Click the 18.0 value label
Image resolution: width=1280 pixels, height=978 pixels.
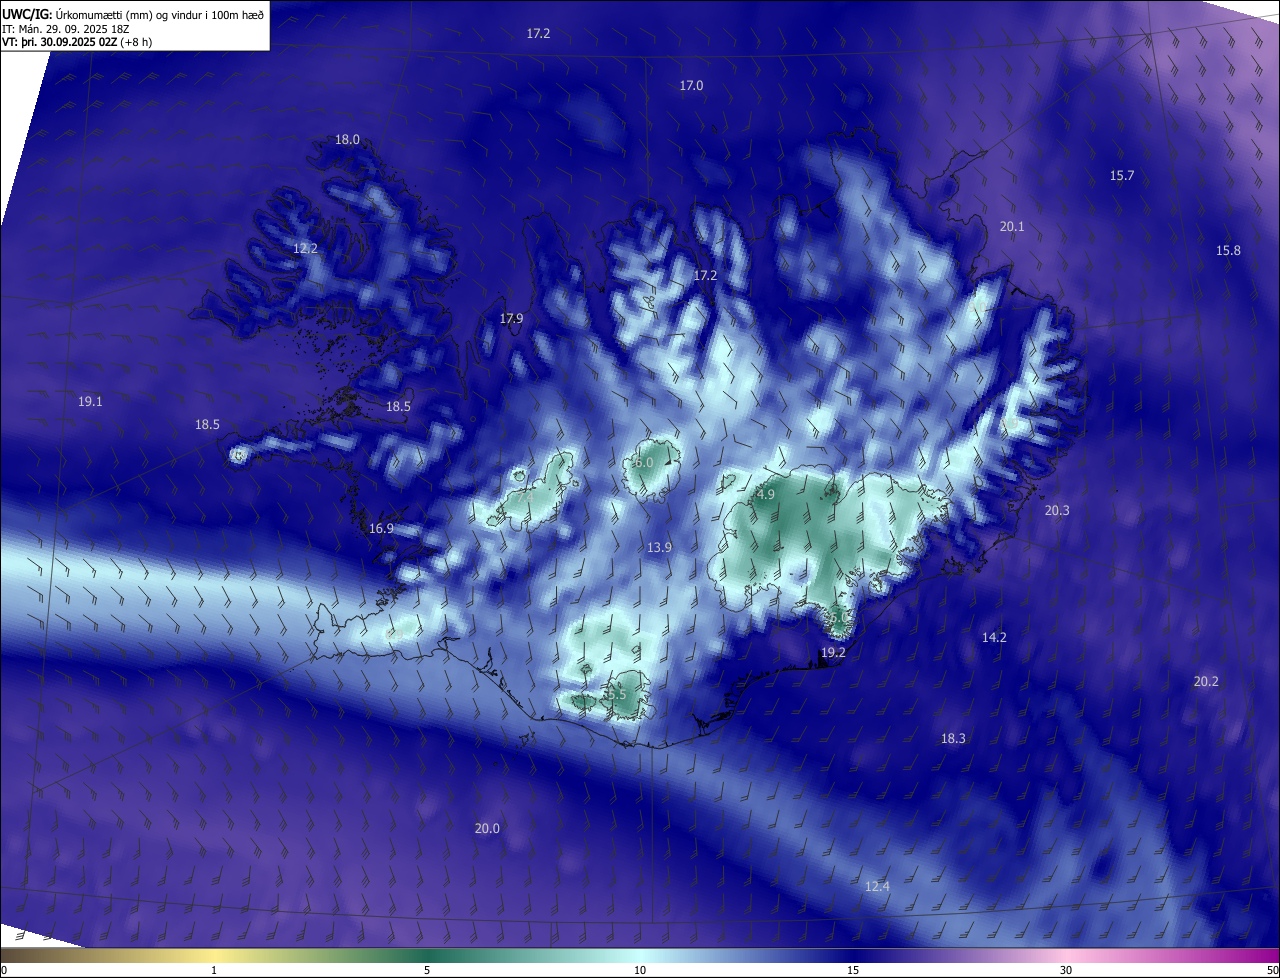pos(347,140)
